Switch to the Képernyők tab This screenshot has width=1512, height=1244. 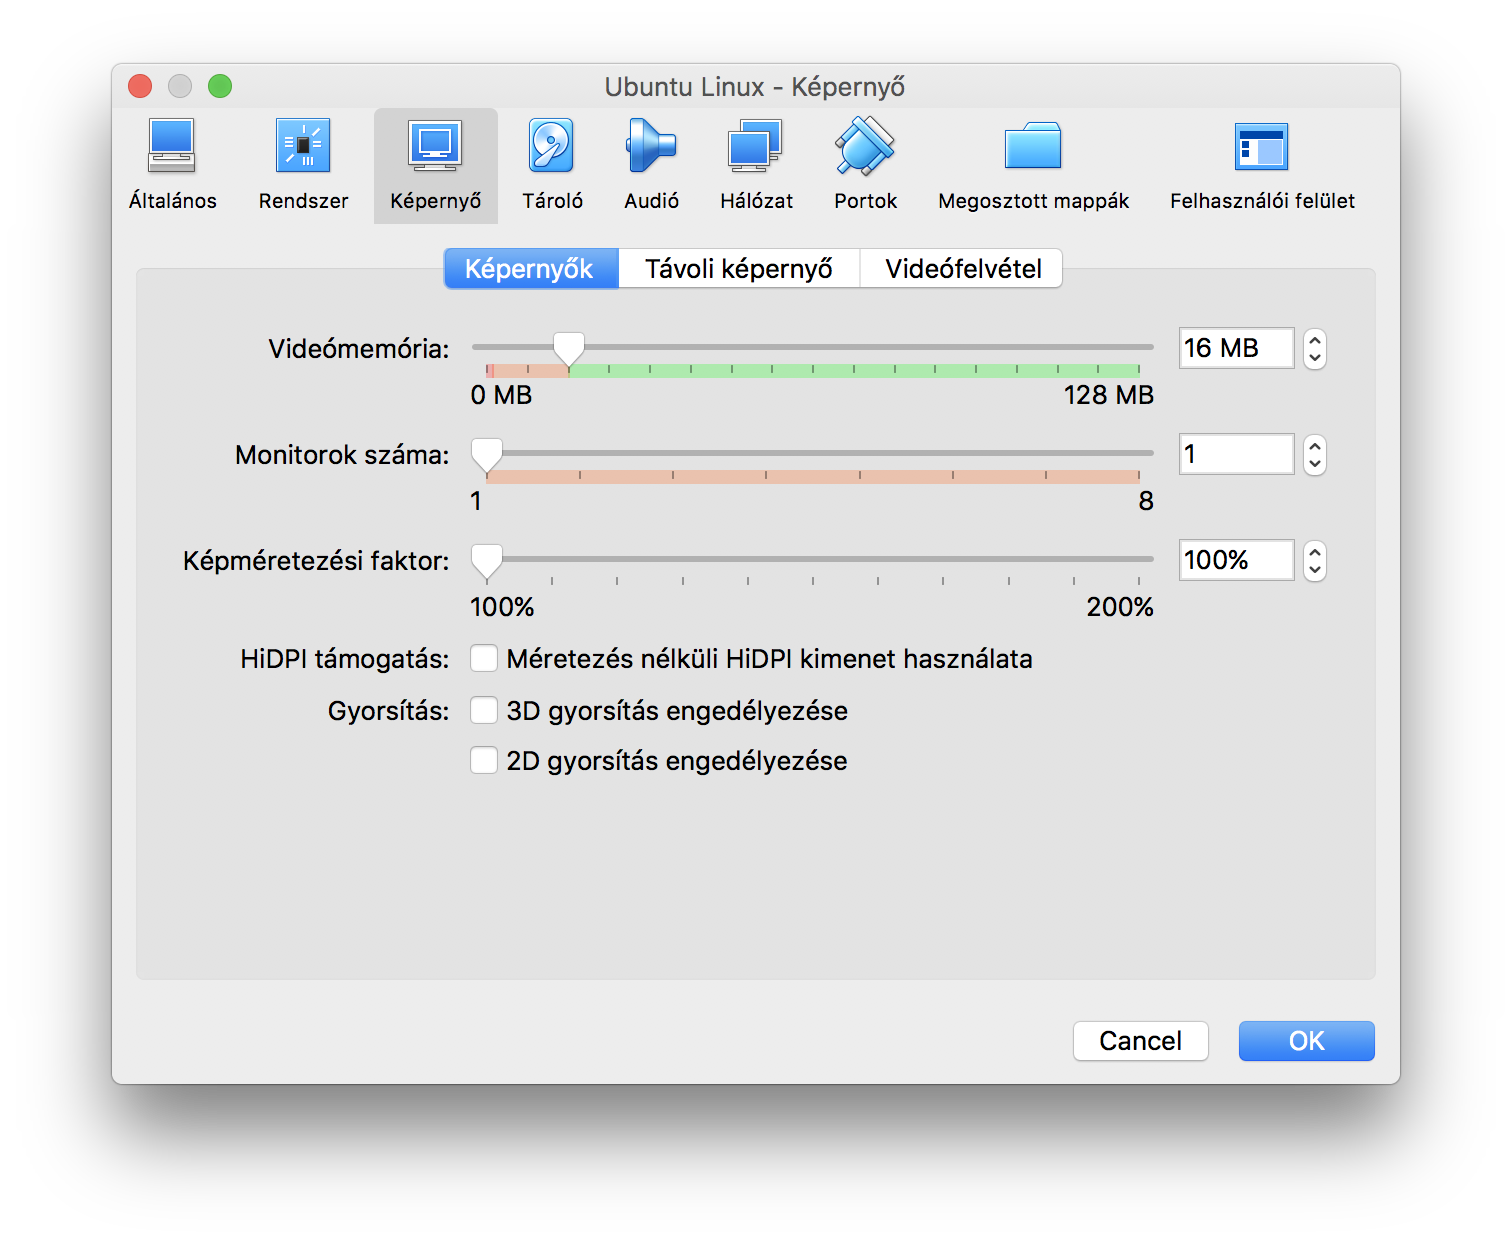(x=531, y=269)
